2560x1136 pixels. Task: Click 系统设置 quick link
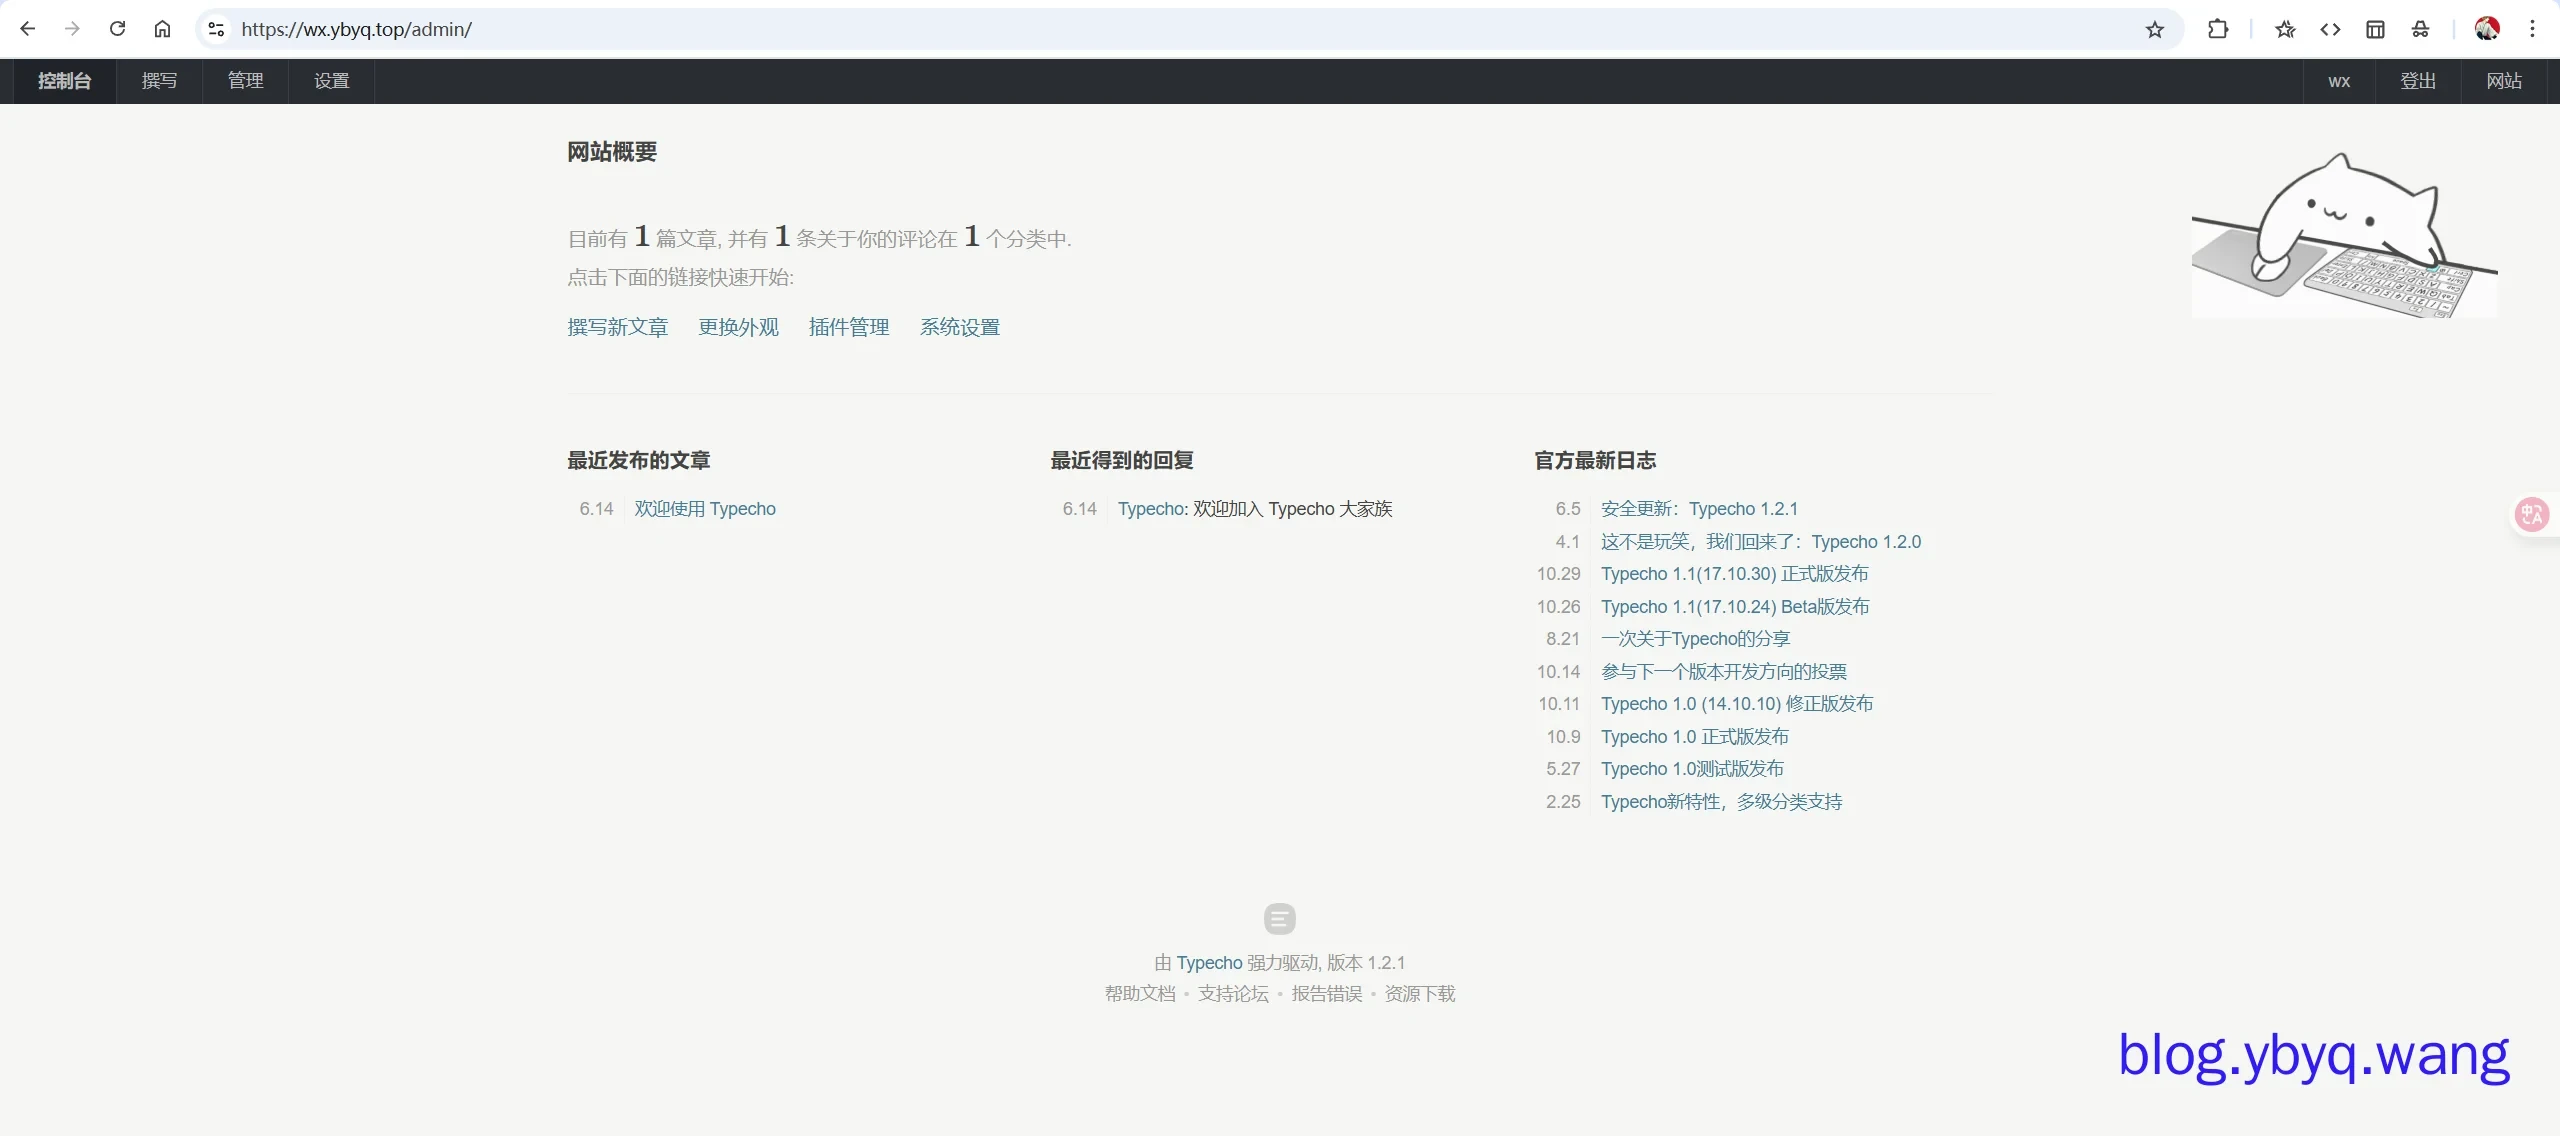coord(960,327)
